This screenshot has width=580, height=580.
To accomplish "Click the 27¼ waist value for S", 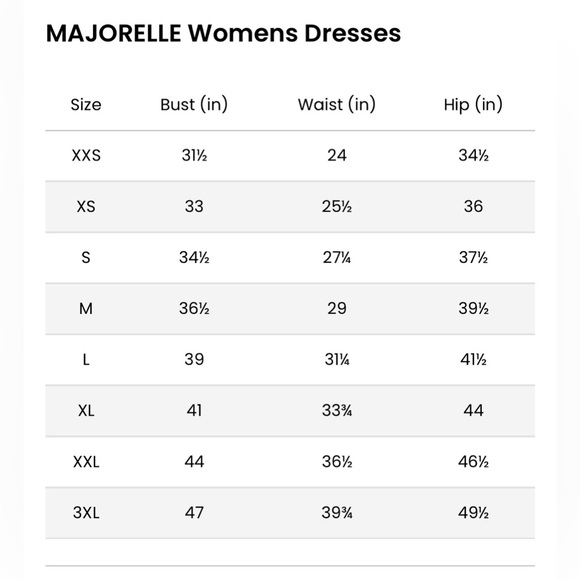I will (x=337, y=257).
